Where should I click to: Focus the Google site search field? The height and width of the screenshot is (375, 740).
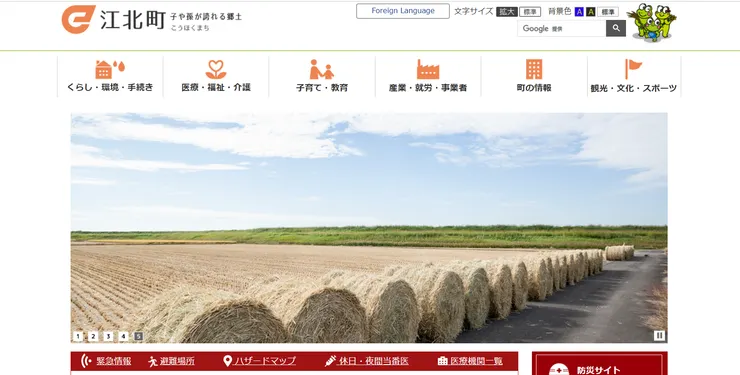(x=562, y=28)
